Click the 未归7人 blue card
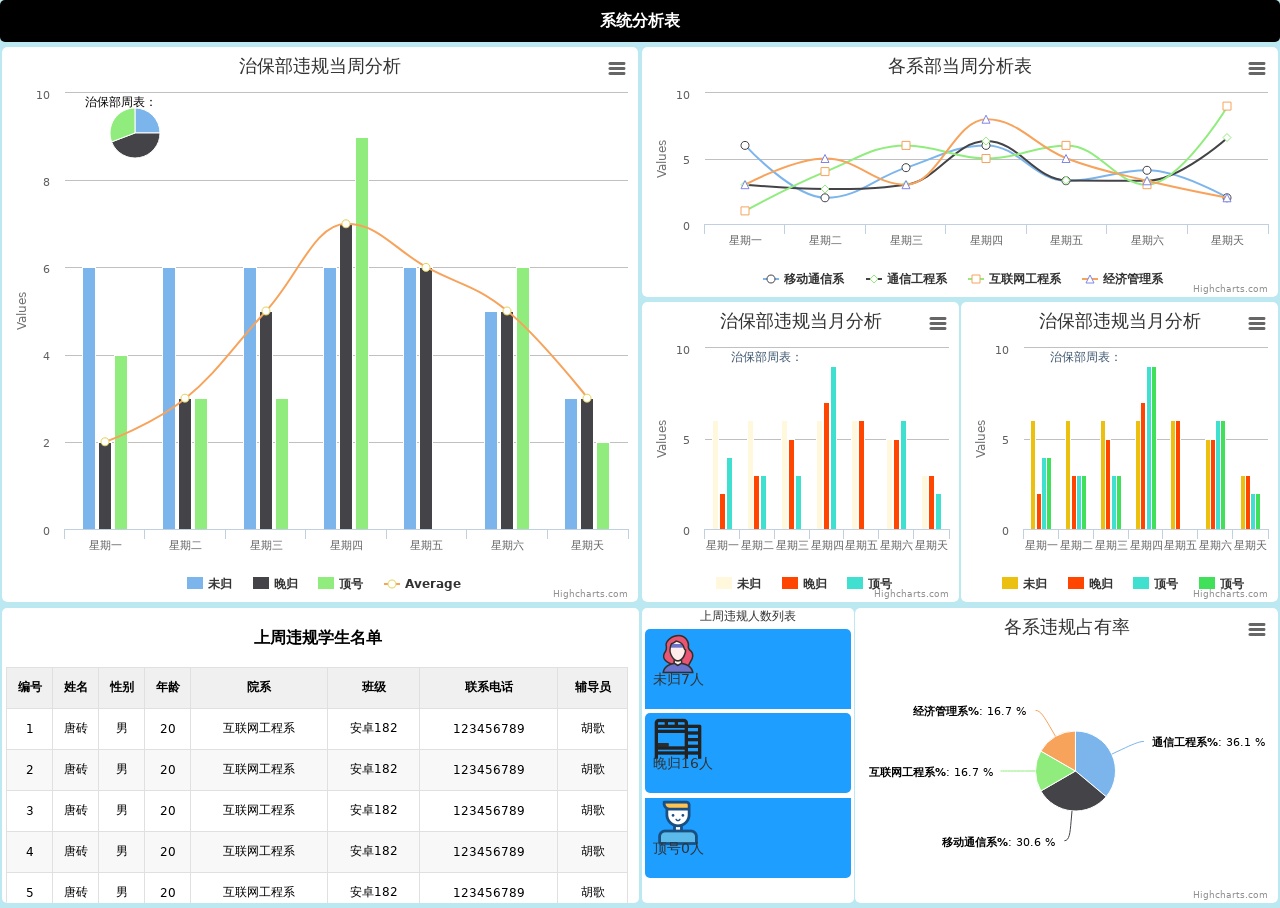The height and width of the screenshot is (908, 1280). pyautogui.click(x=748, y=669)
